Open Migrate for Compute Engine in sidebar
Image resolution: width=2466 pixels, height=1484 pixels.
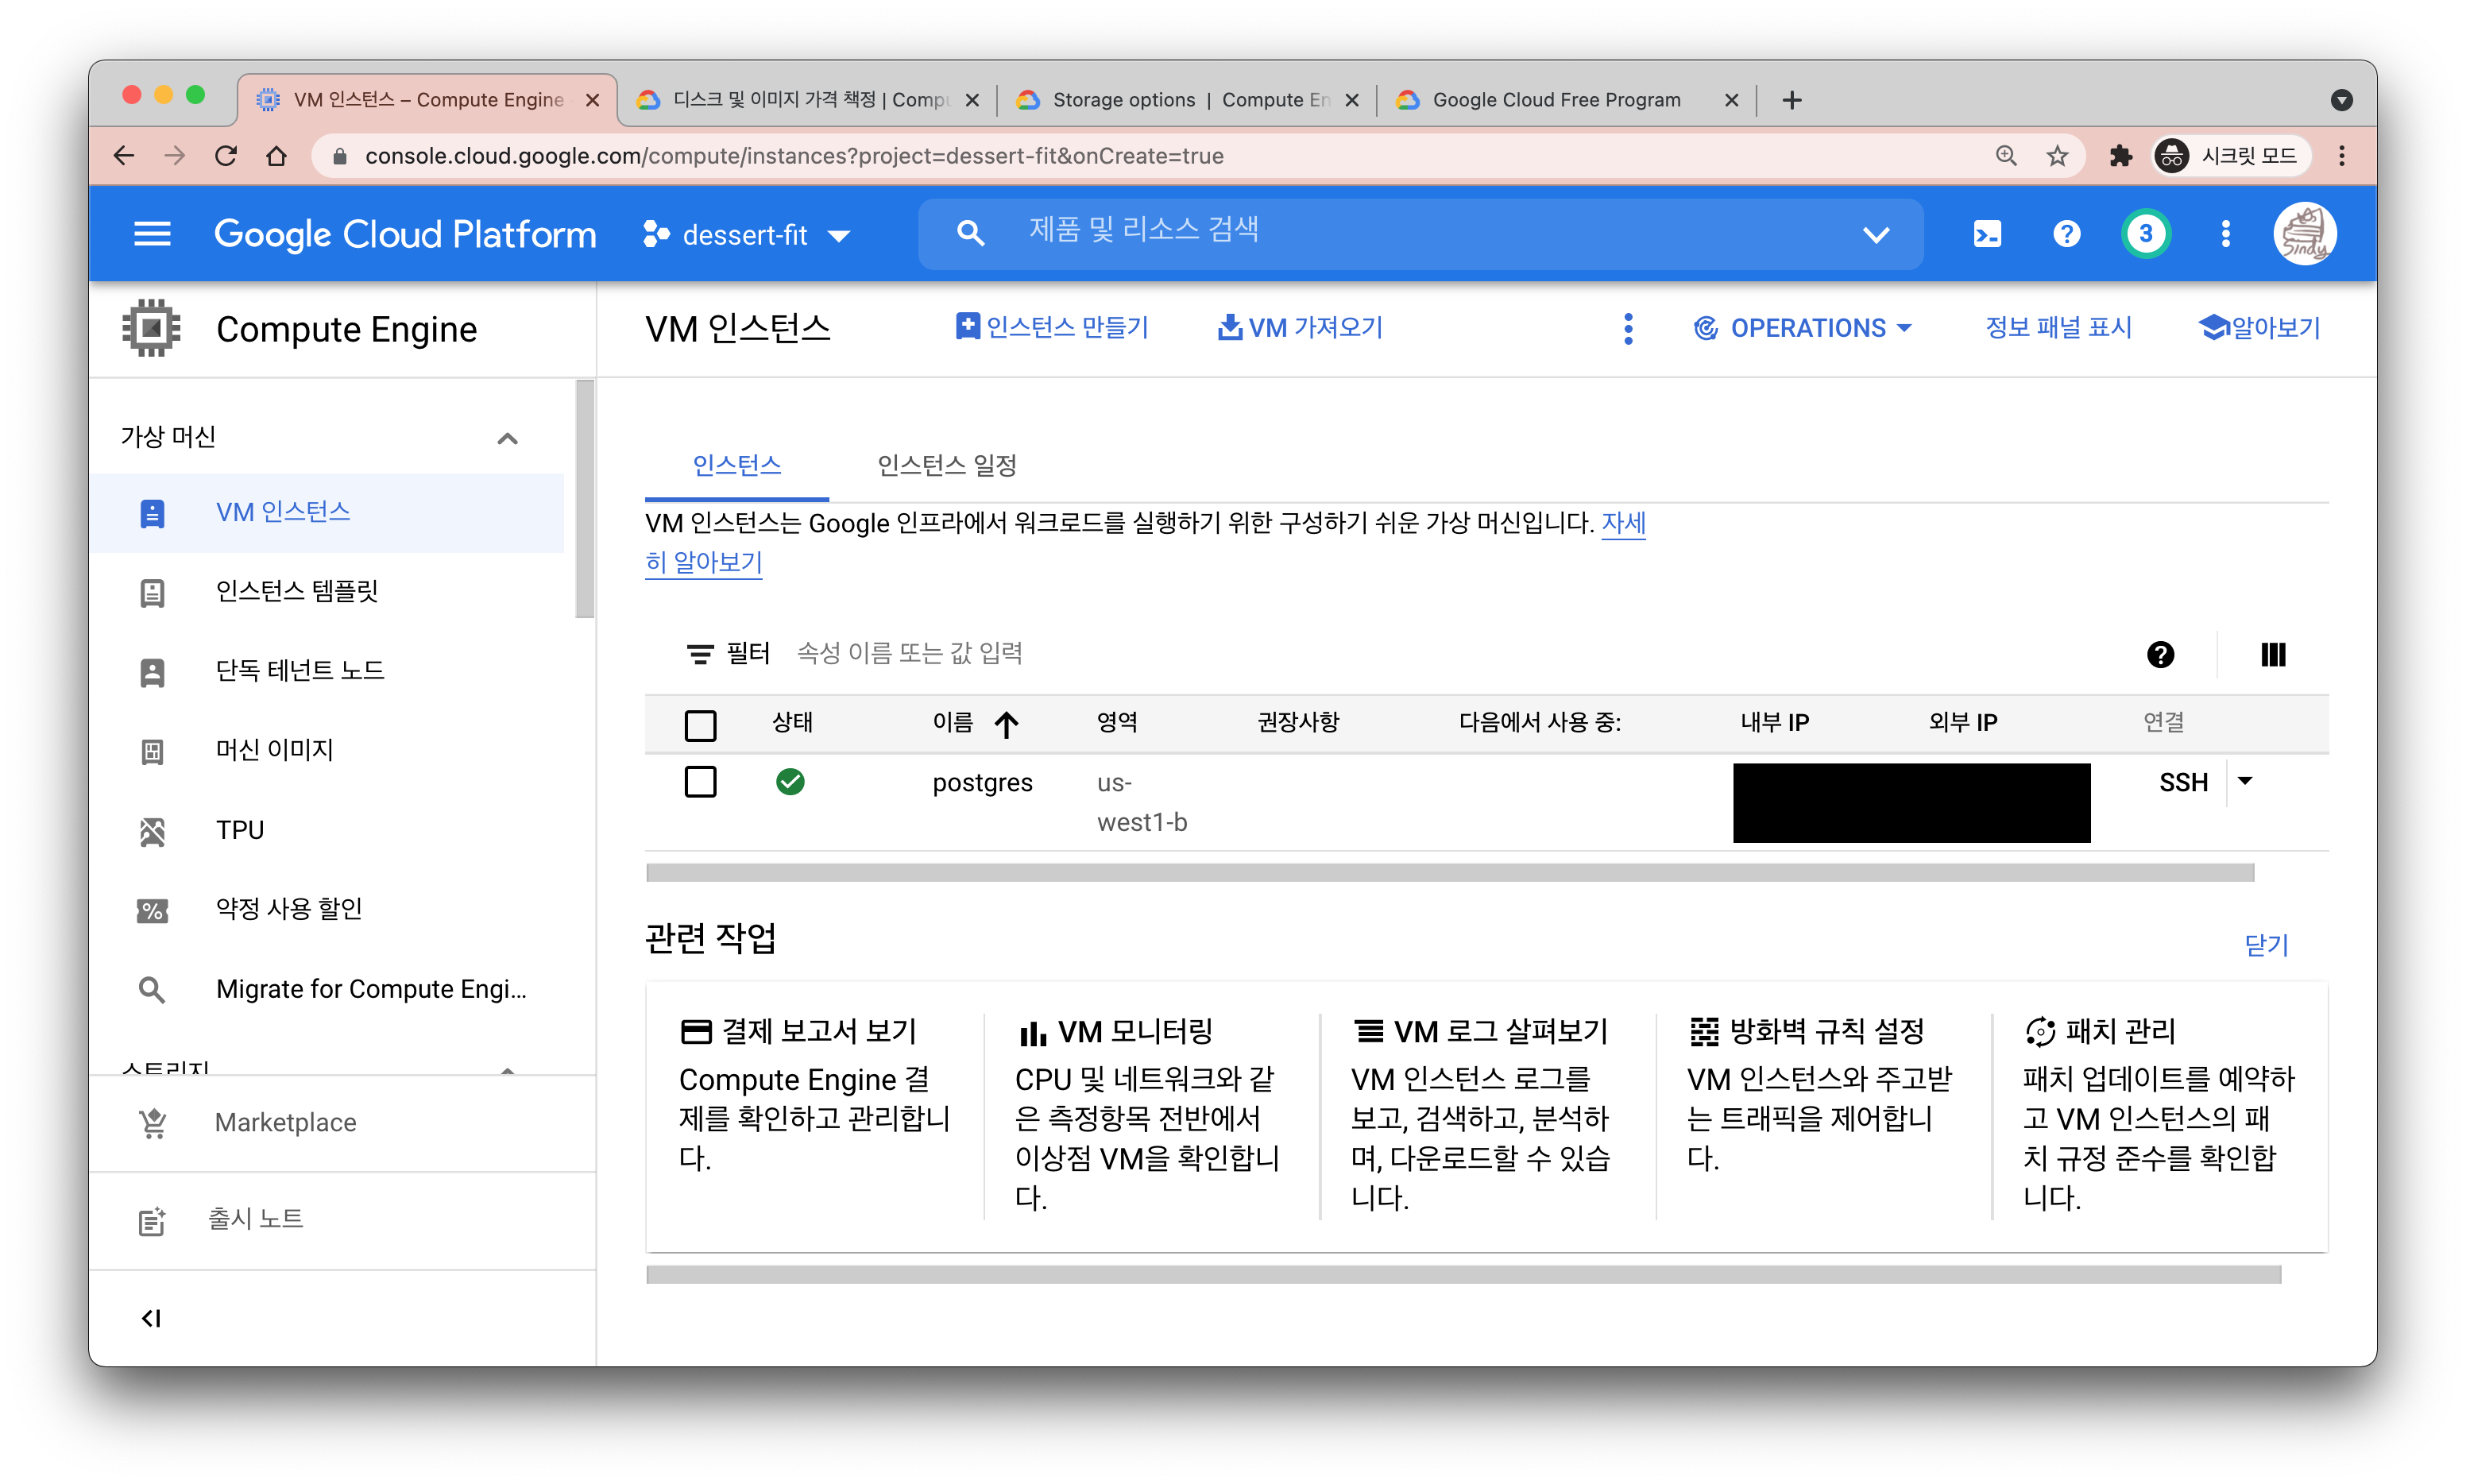tap(326, 989)
